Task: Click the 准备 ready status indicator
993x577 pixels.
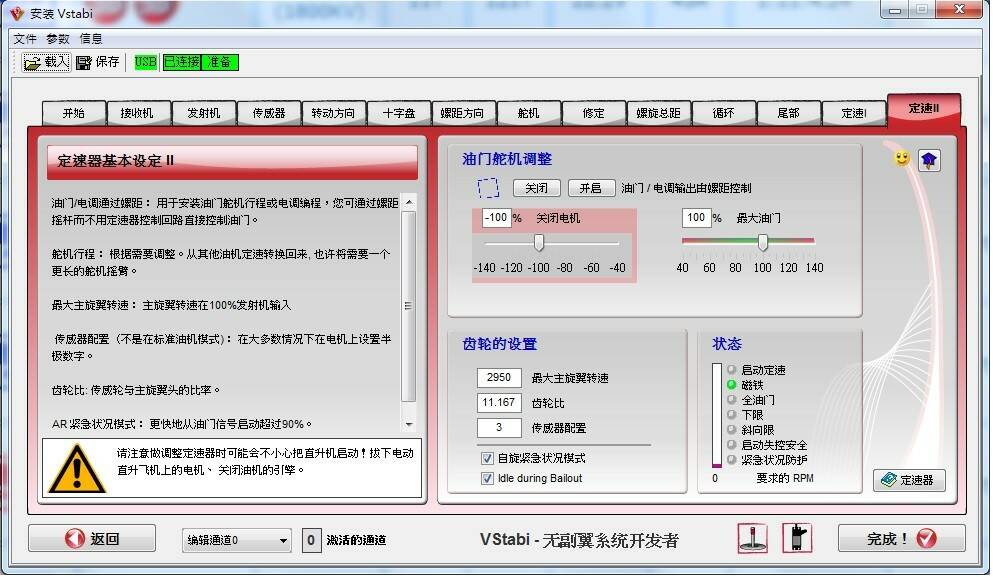Action: [x=220, y=62]
